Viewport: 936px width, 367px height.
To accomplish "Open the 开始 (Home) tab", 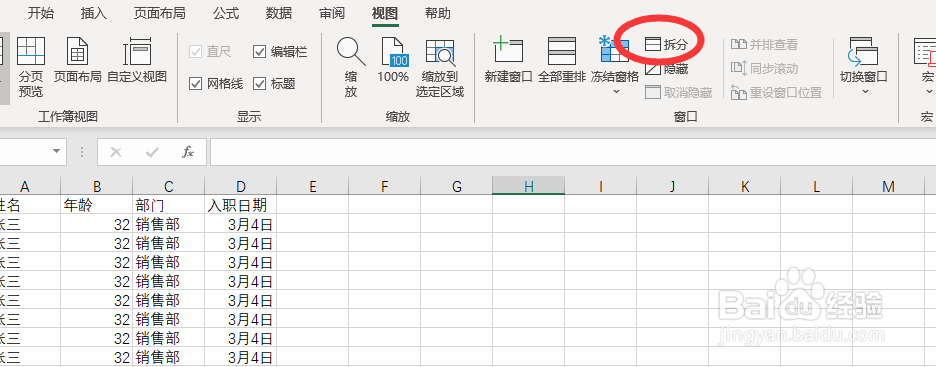I will pyautogui.click(x=41, y=13).
